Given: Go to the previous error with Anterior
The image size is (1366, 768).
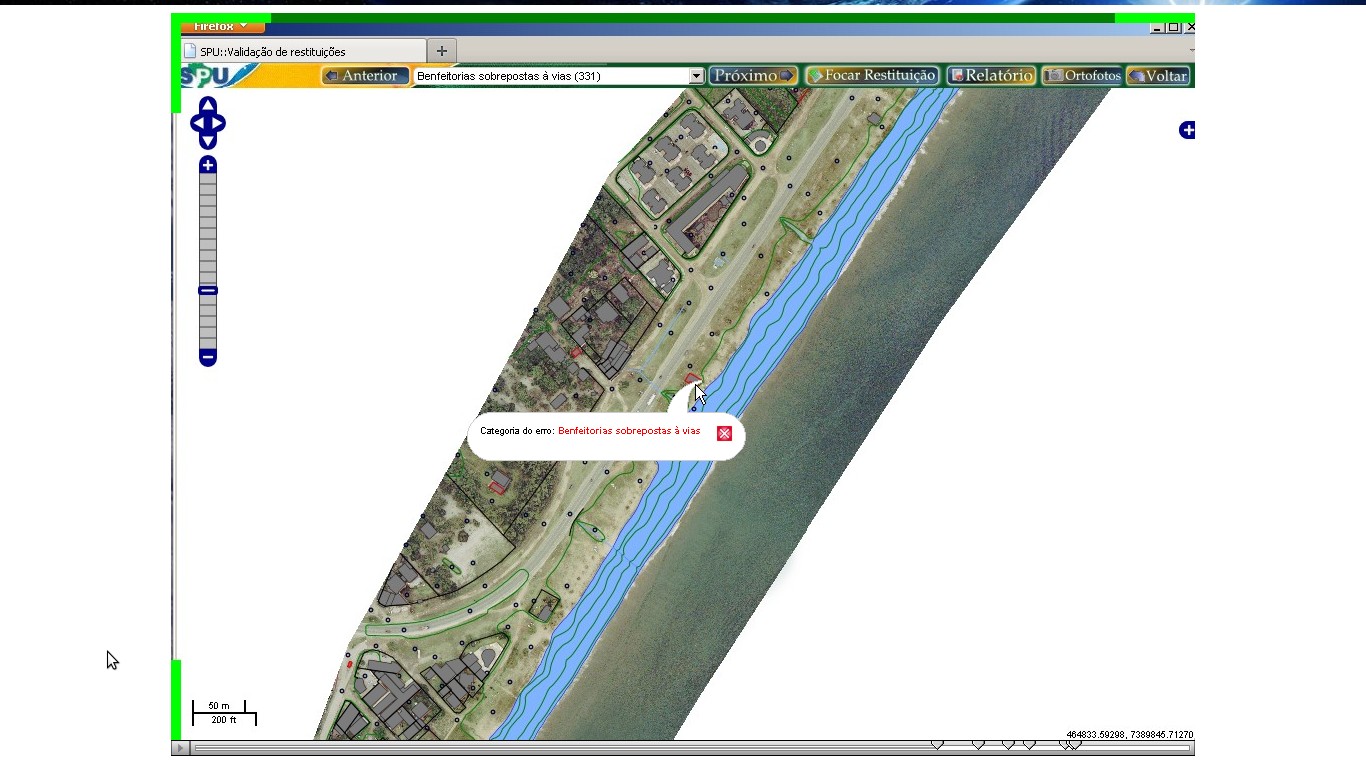Looking at the screenshot, I should pyautogui.click(x=365, y=76).
